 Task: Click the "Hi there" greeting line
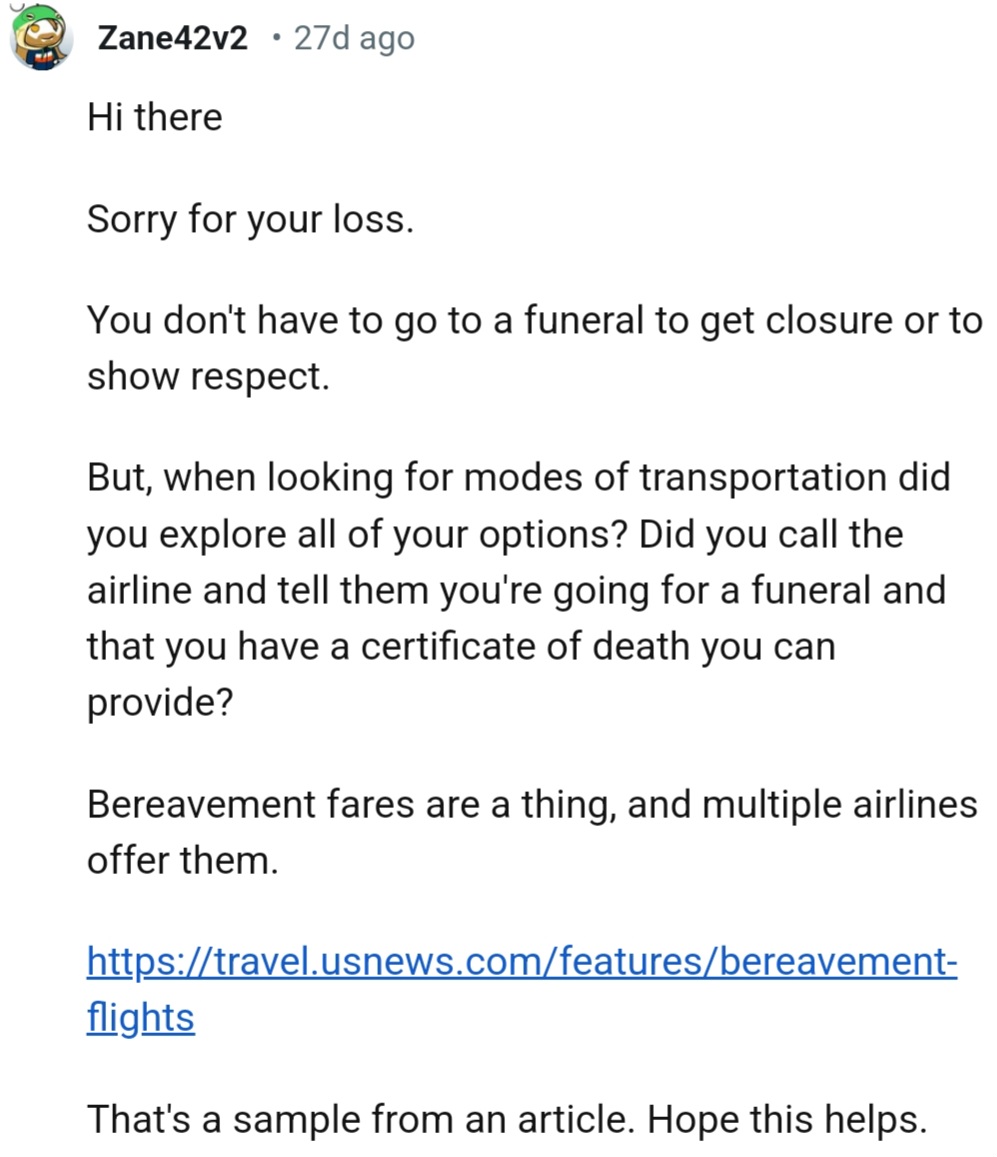click(x=155, y=117)
